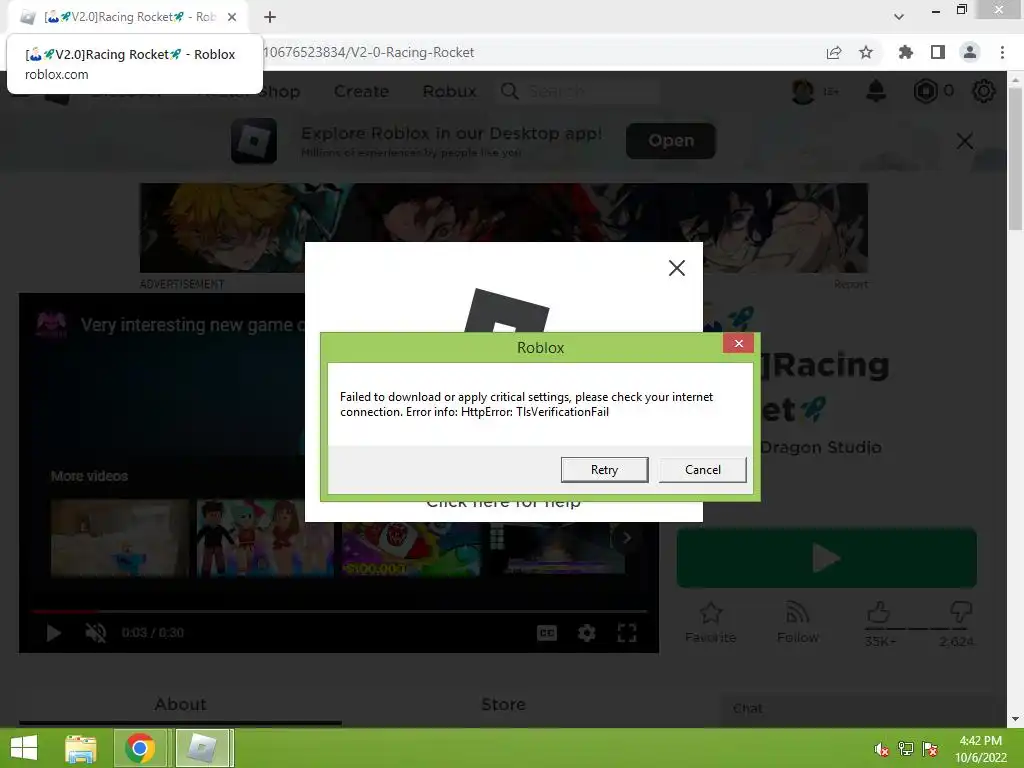Image resolution: width=1024 pixels, height=768 pixels.
Task: Enter video fullscreen mode
Action: point(627,633)
